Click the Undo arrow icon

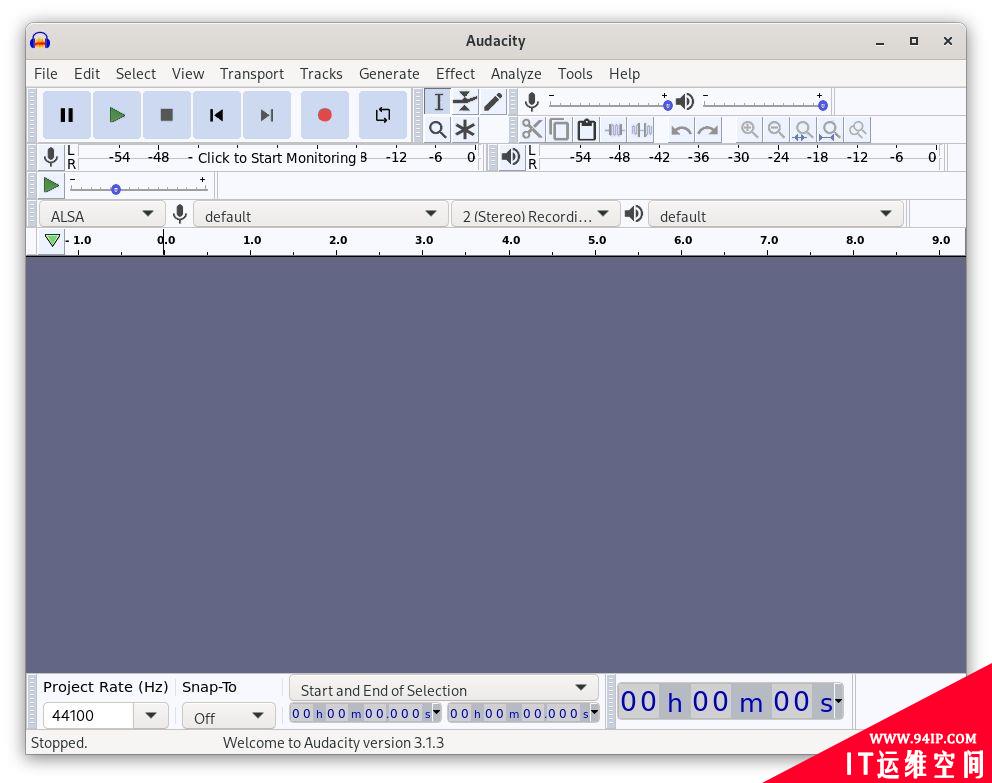click(681, 130)
